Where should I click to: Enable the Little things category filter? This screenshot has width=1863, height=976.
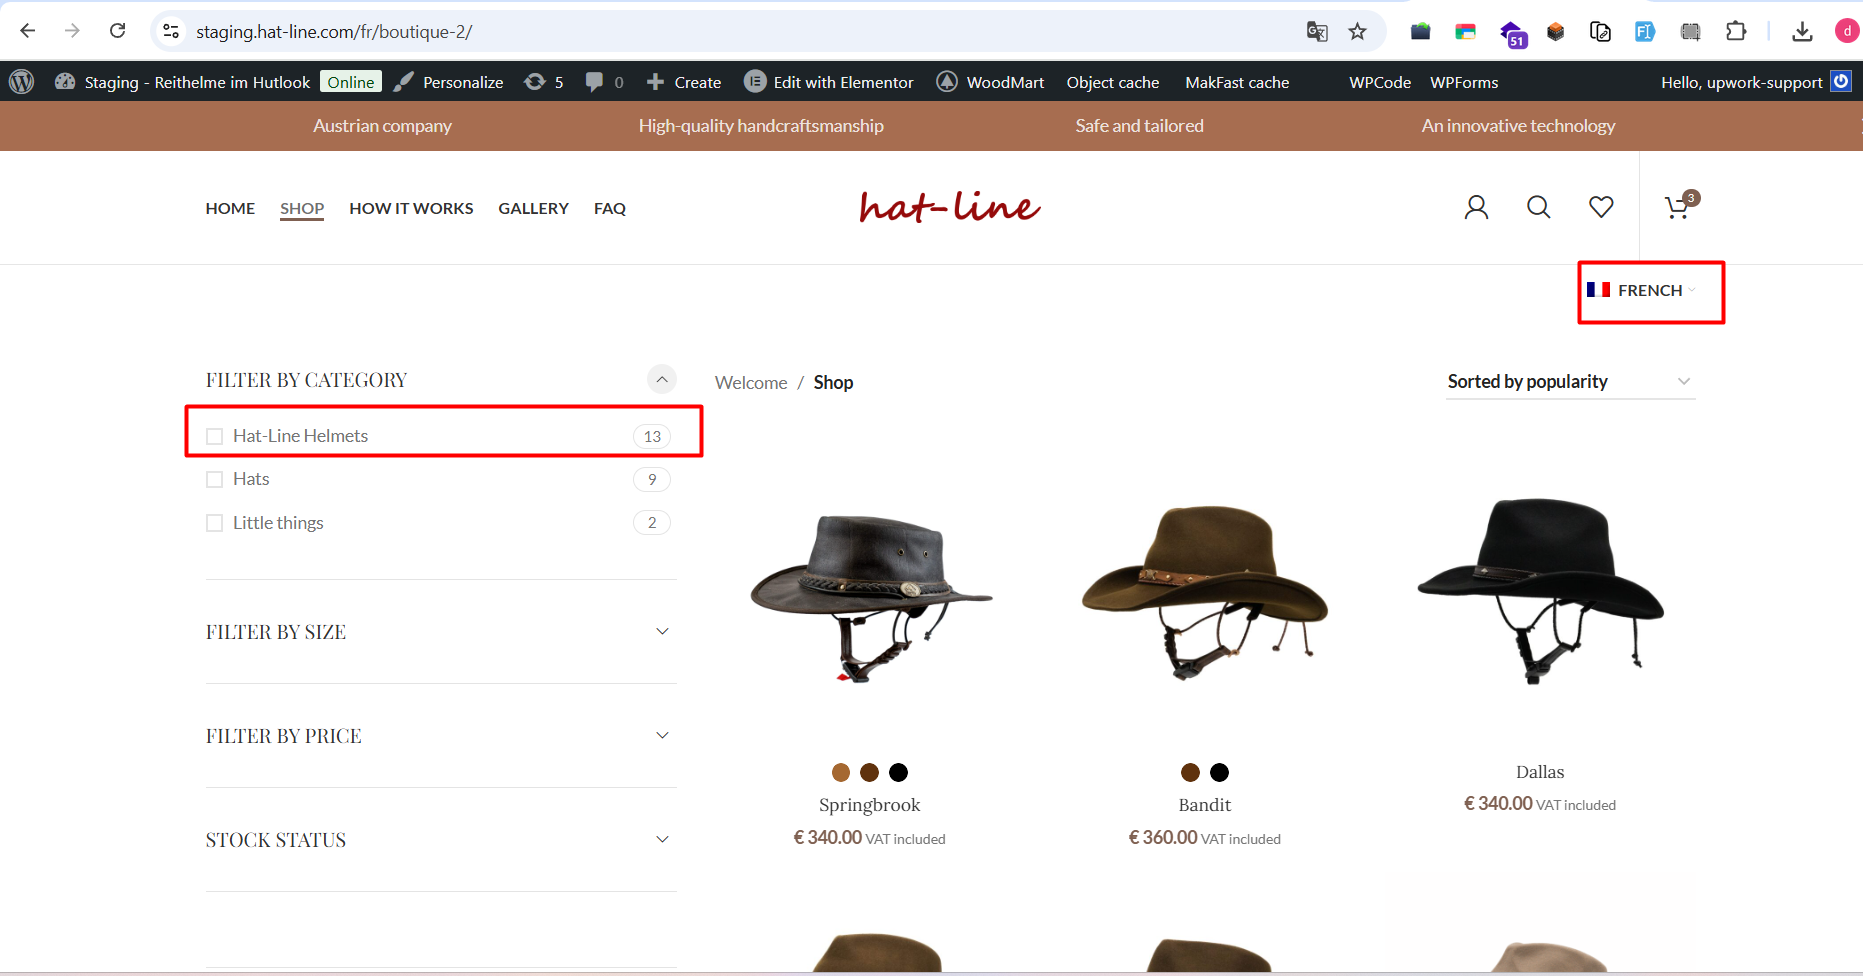point(215,523)
